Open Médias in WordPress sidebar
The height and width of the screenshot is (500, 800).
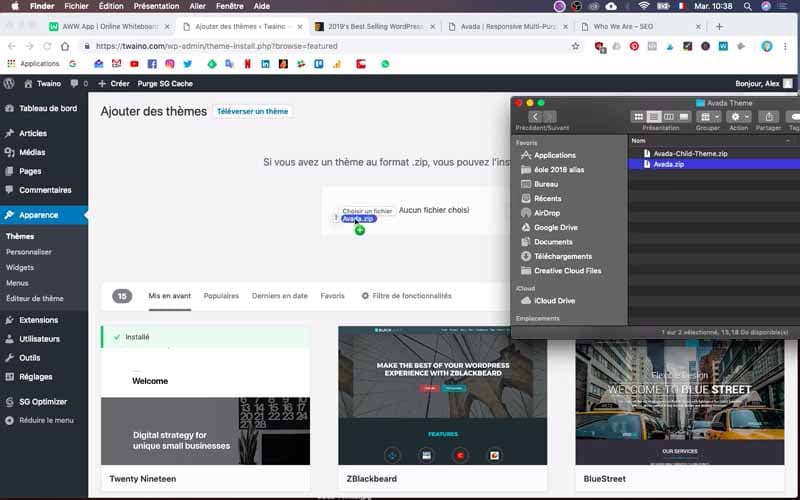44,152
